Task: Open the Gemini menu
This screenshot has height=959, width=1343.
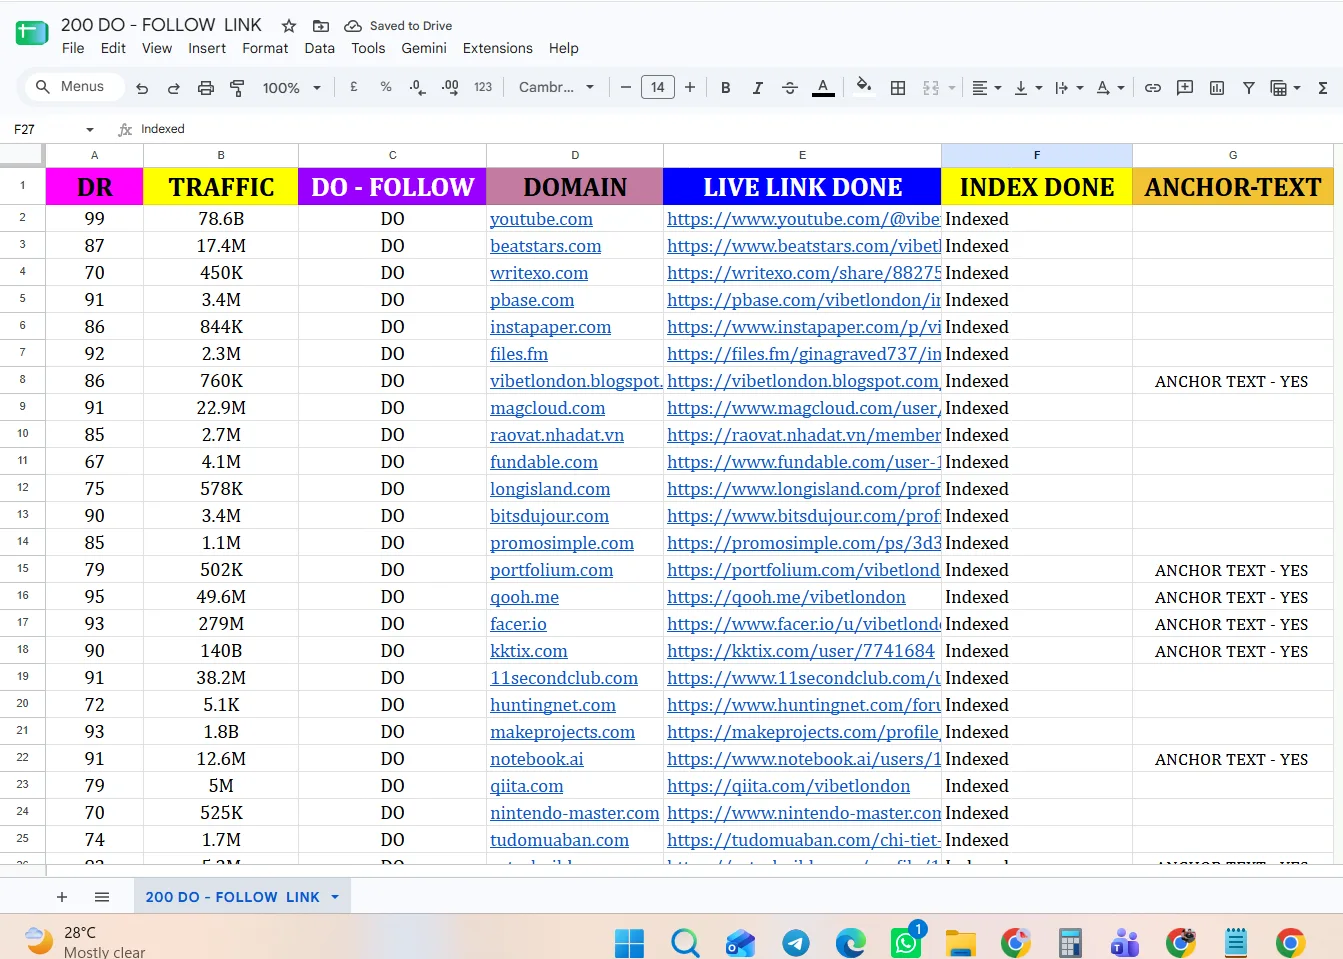Action: pos(424,48)
